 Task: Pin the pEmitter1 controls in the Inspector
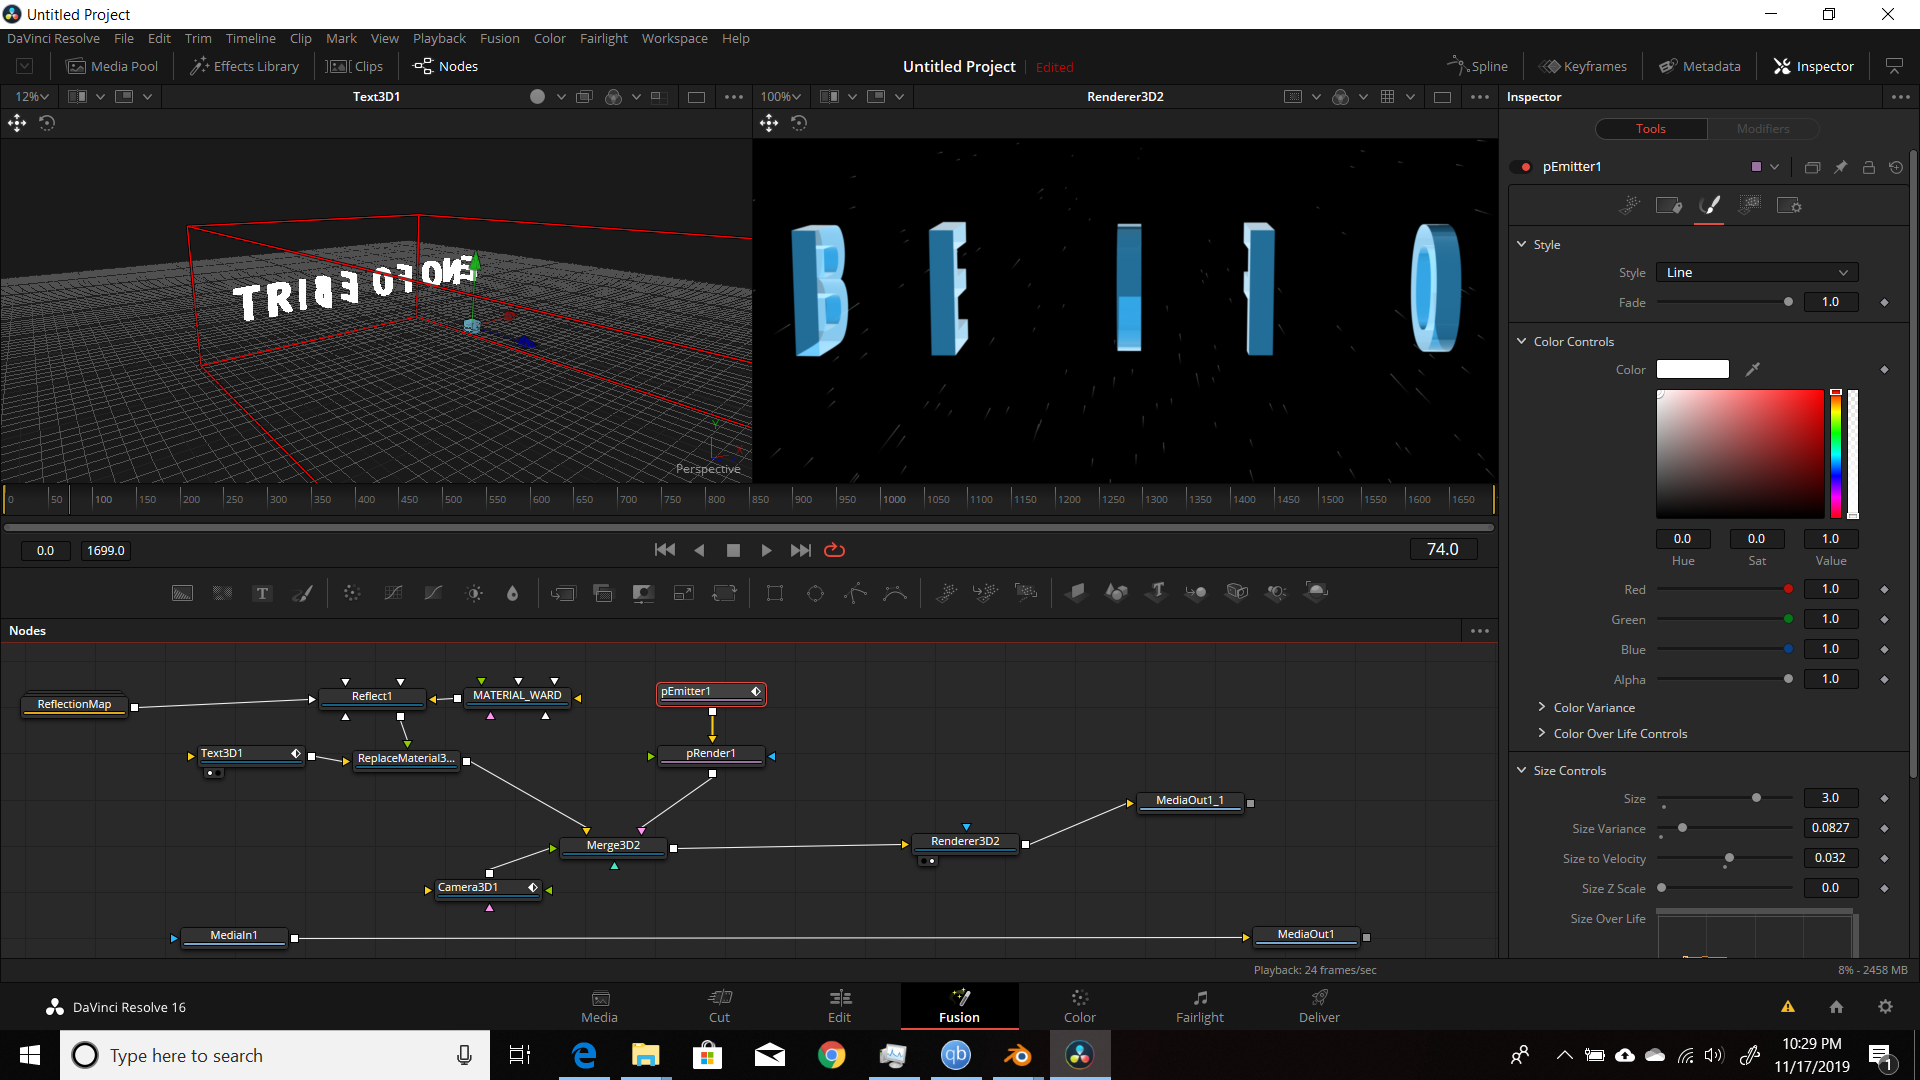coord(1840,167)
